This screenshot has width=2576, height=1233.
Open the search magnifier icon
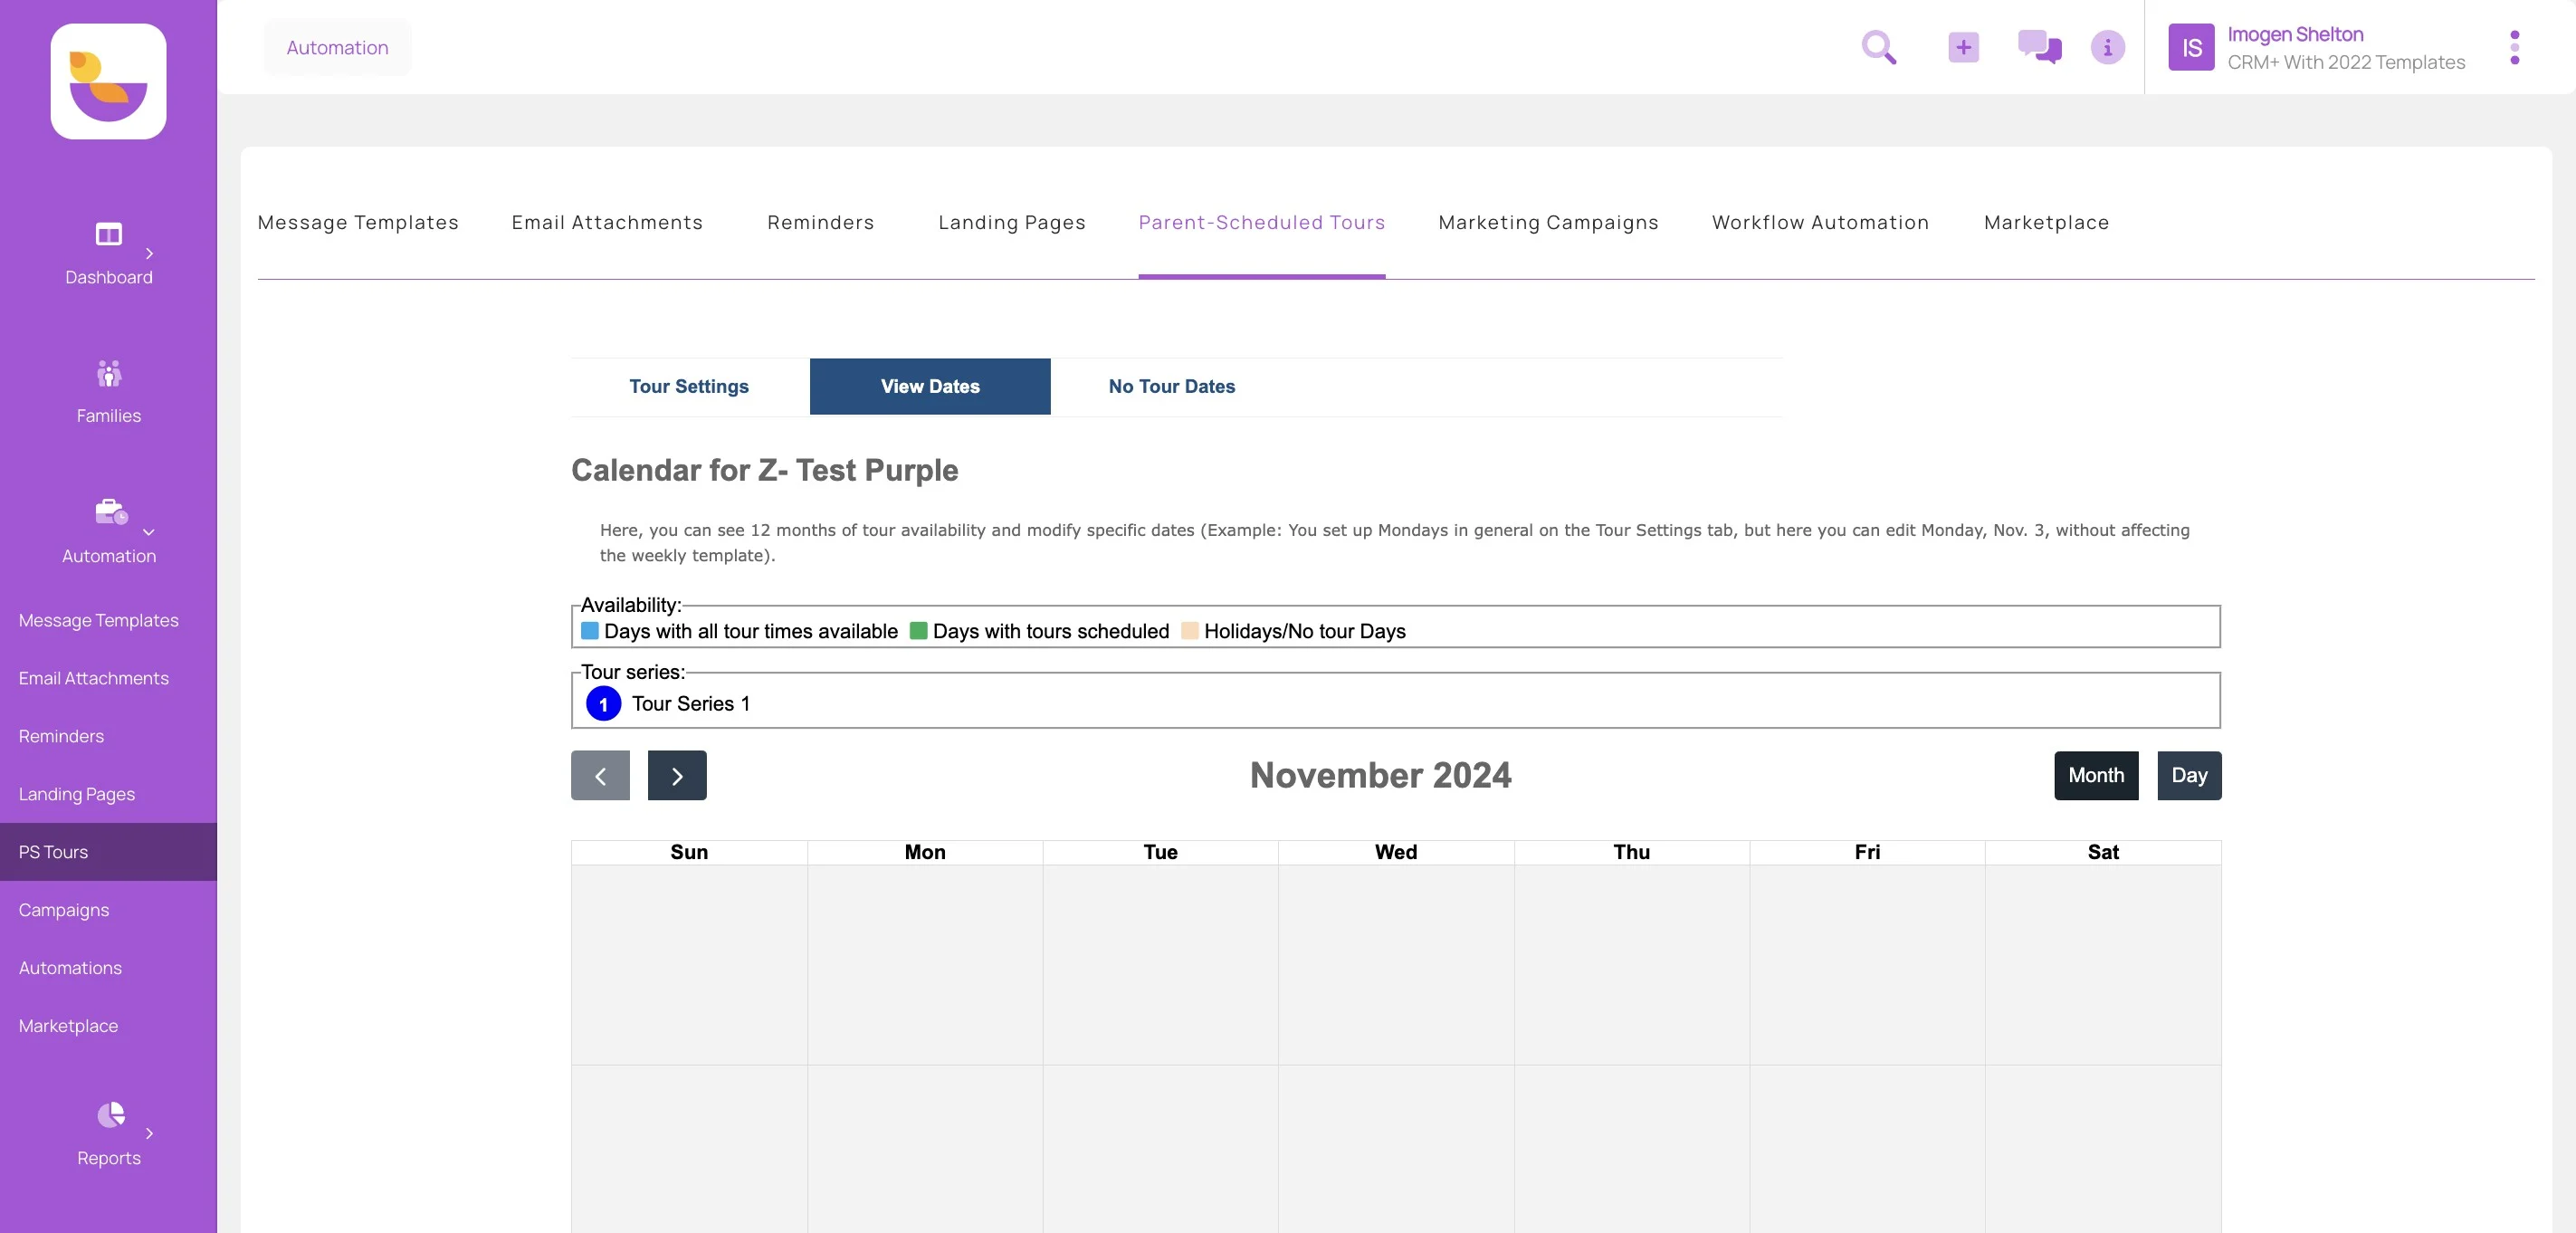coord(1878,47)
